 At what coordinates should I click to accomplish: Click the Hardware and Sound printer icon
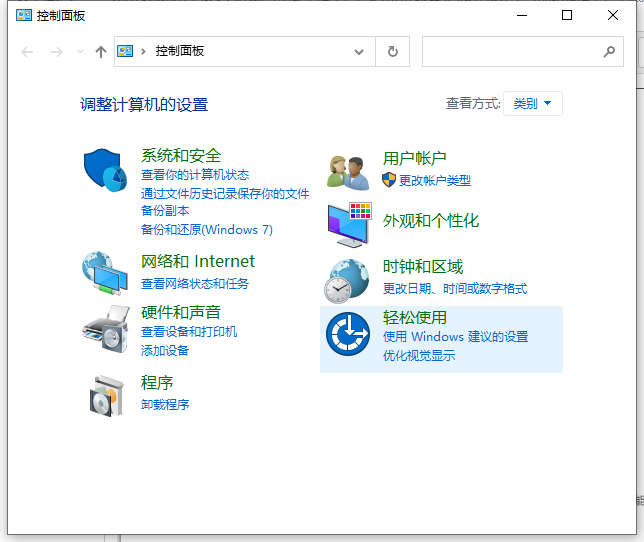point(105,326)
